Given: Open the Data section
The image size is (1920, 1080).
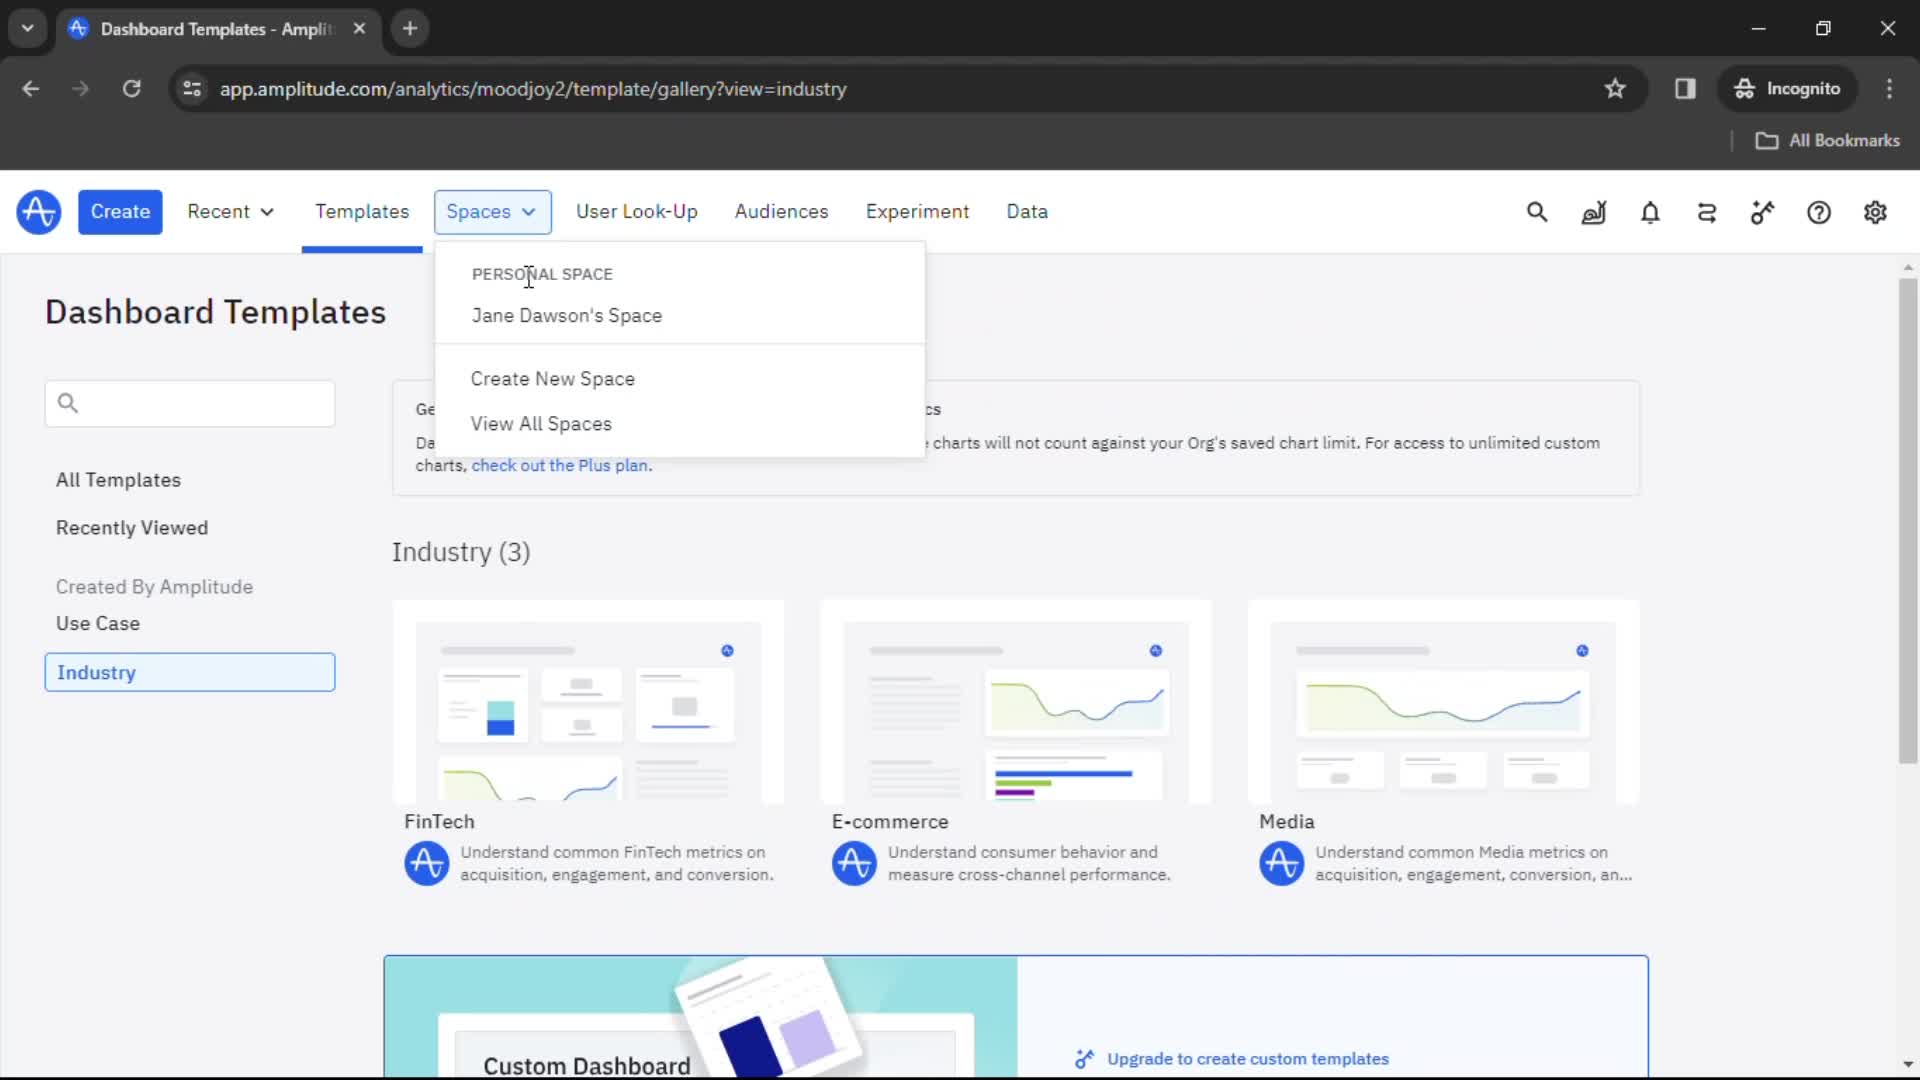Looking at the screenshot, I should point(1027,212).
